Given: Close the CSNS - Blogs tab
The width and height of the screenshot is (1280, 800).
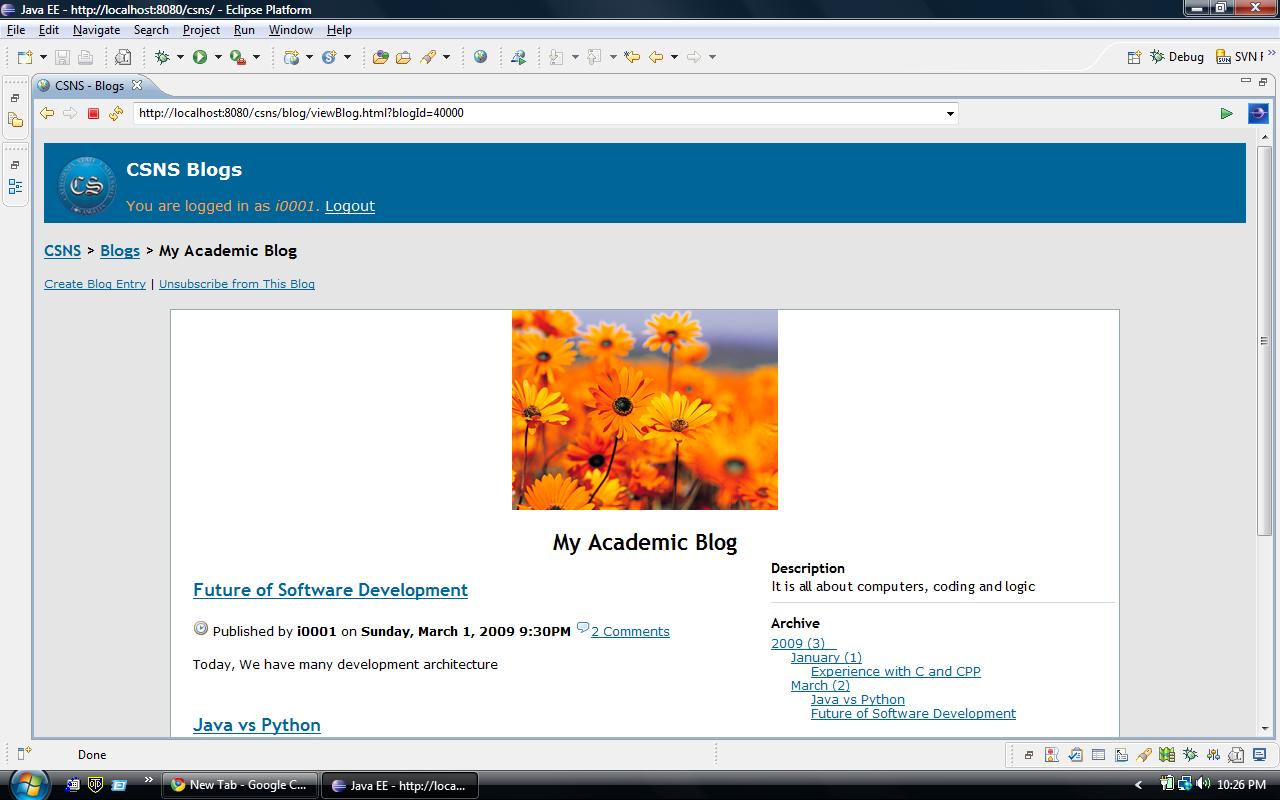Looking at the screenshot, I should coord(137,85).
